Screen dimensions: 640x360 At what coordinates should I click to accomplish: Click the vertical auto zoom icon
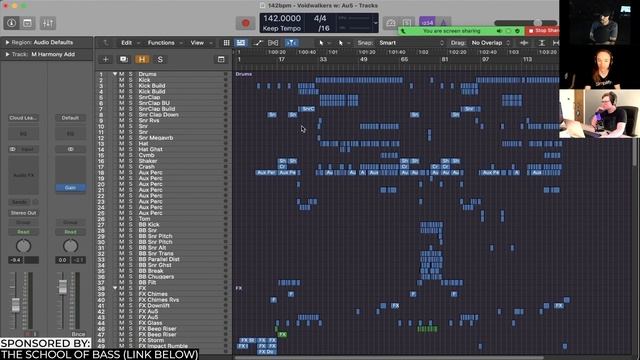[542, 43]
